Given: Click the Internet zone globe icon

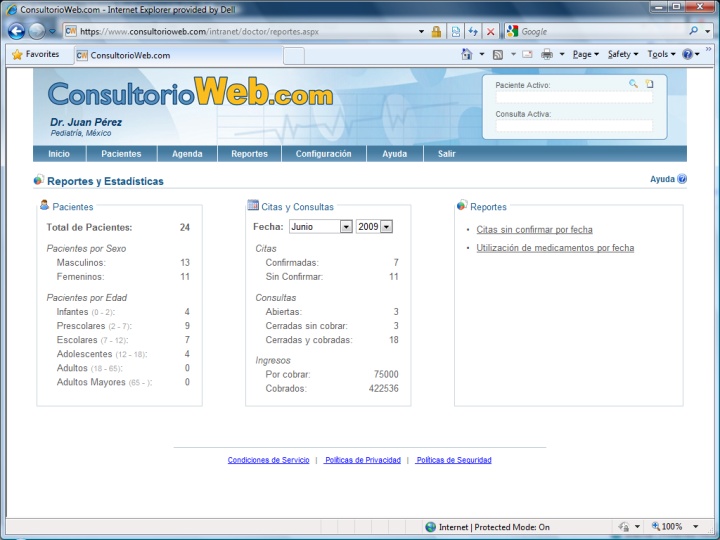Looking at the screenshot, I should click(430, 527).
